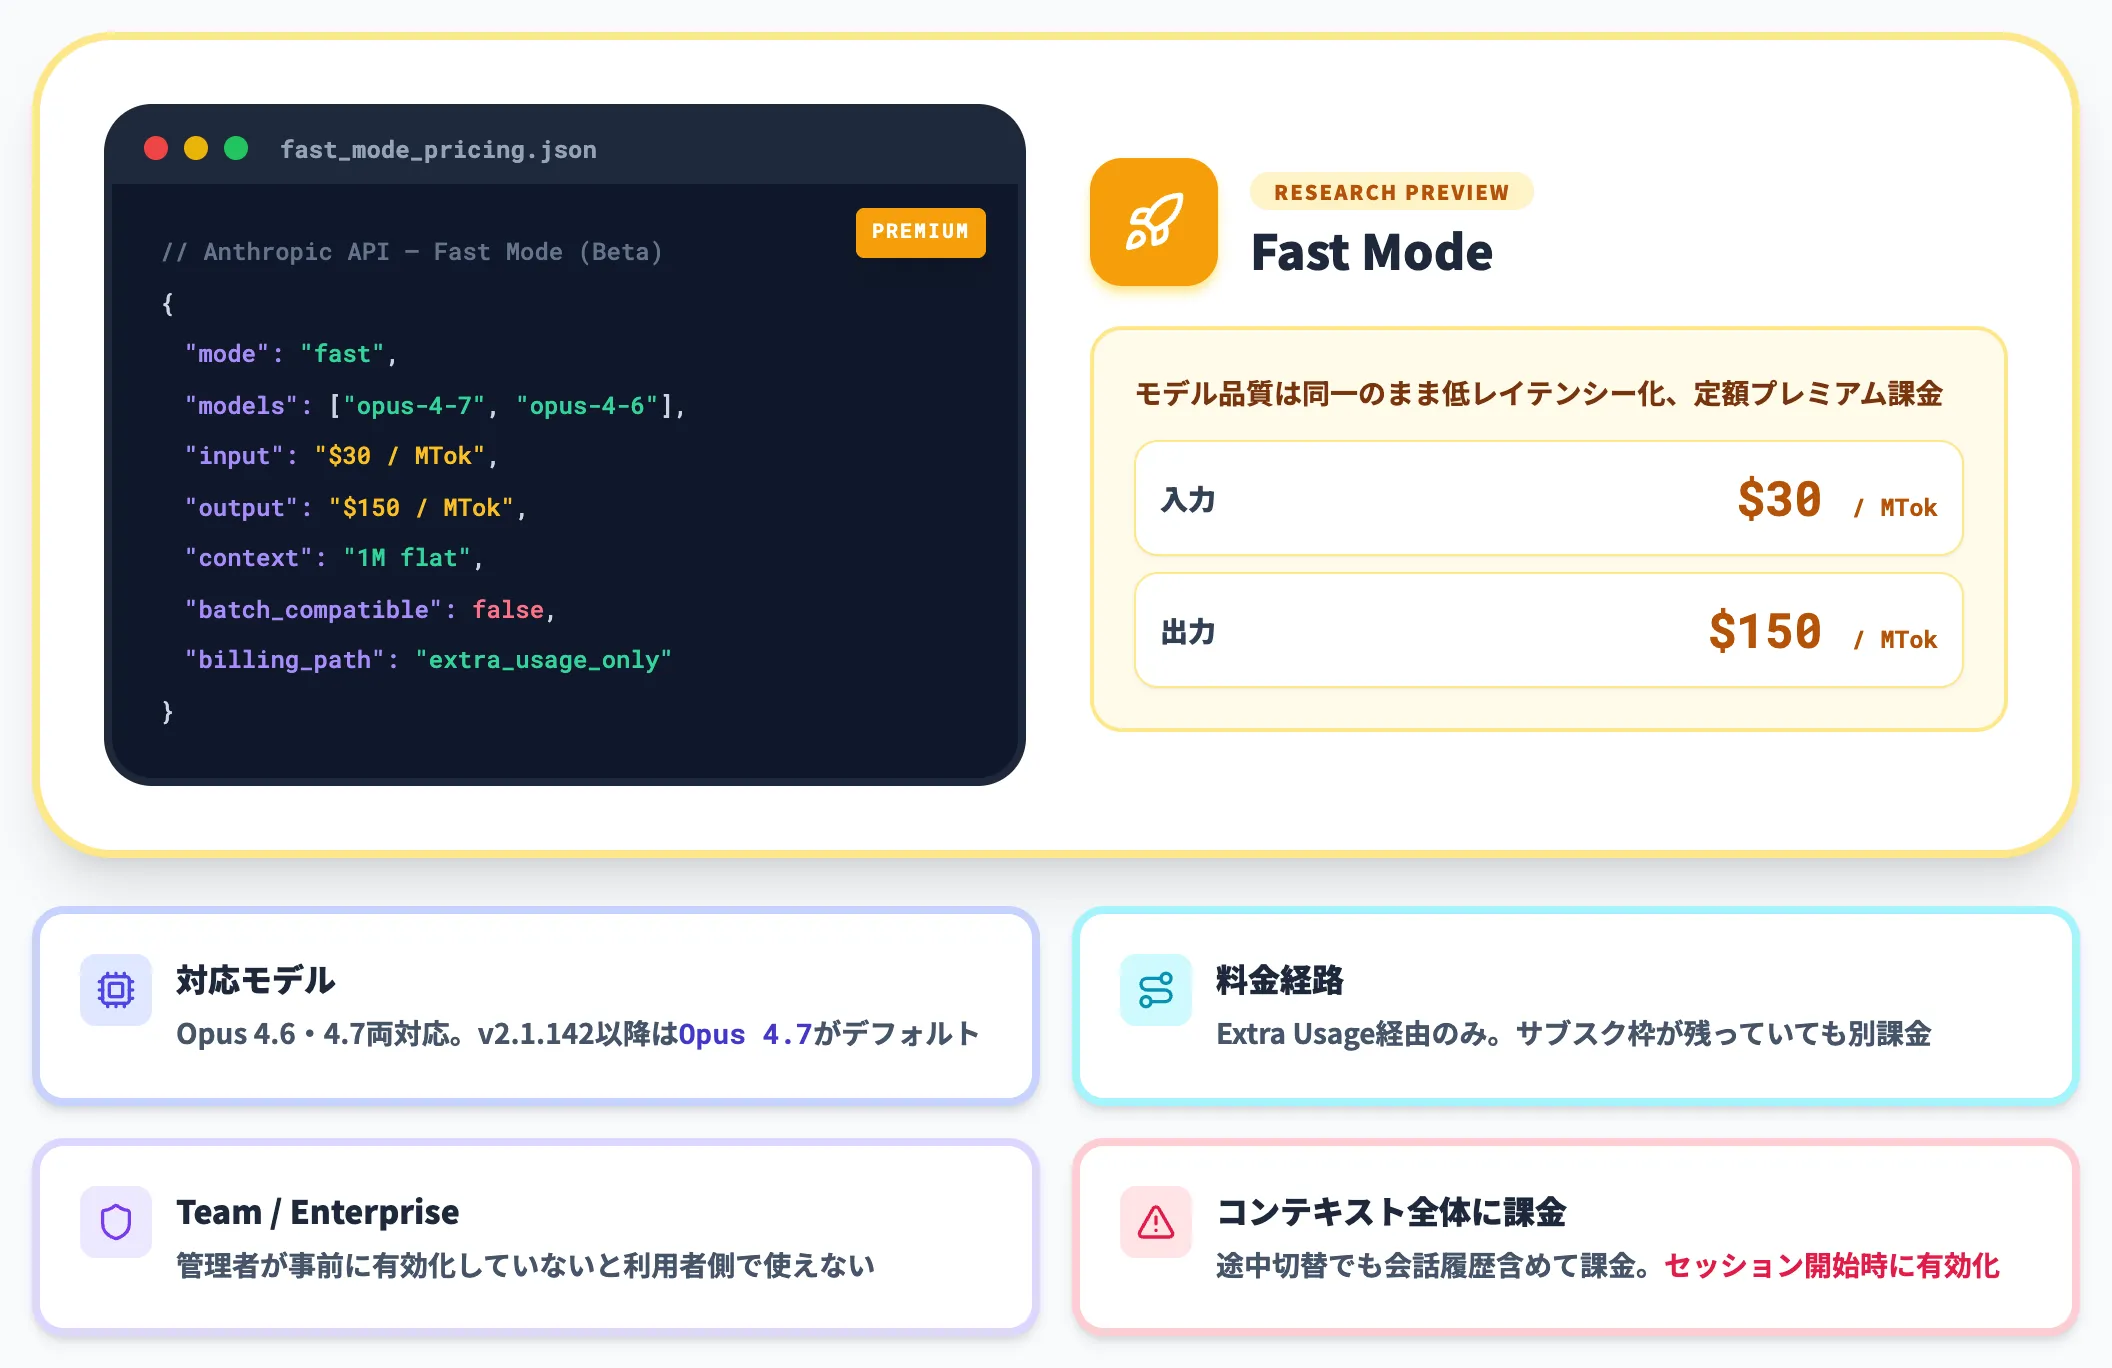Click the Extra Usage経由のみ description text
The height and width of the screenshot is (1368, 2112).
1574,1034
